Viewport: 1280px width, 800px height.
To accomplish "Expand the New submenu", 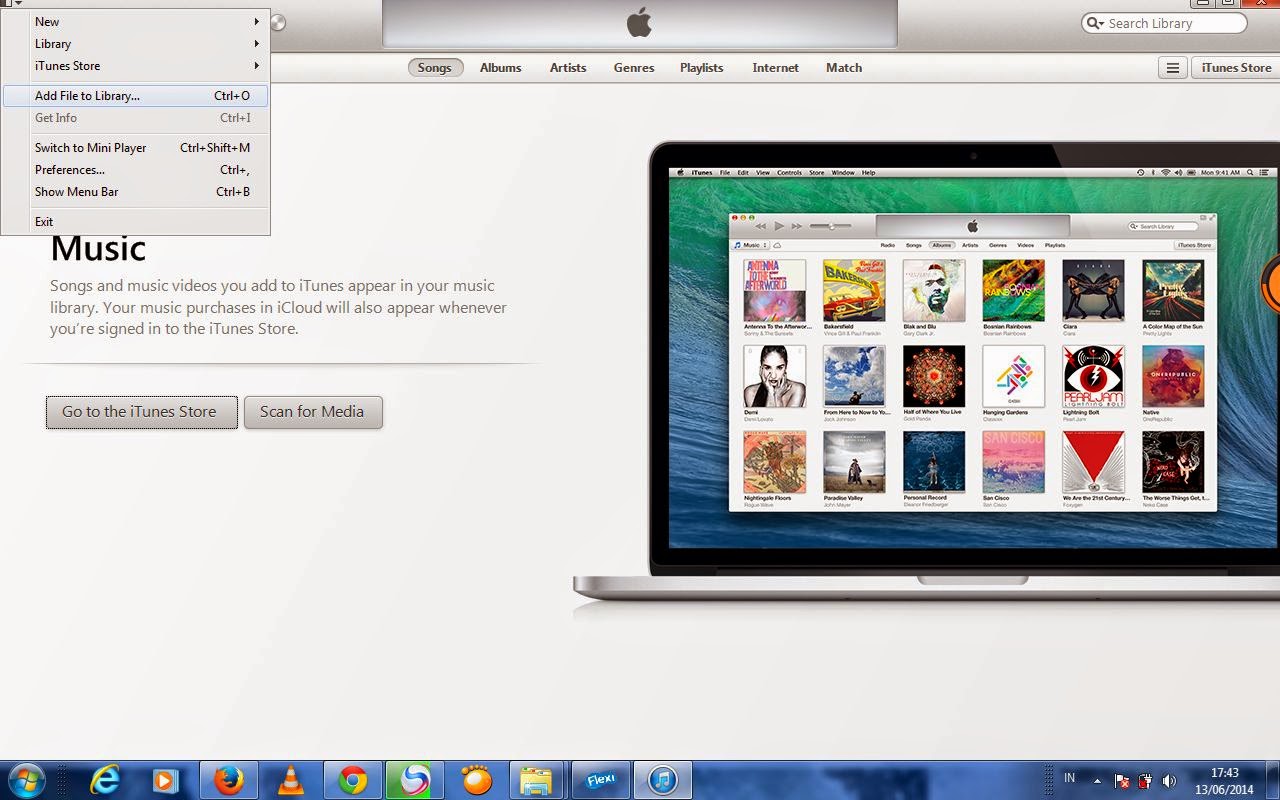I will click(x=135, y=22).
